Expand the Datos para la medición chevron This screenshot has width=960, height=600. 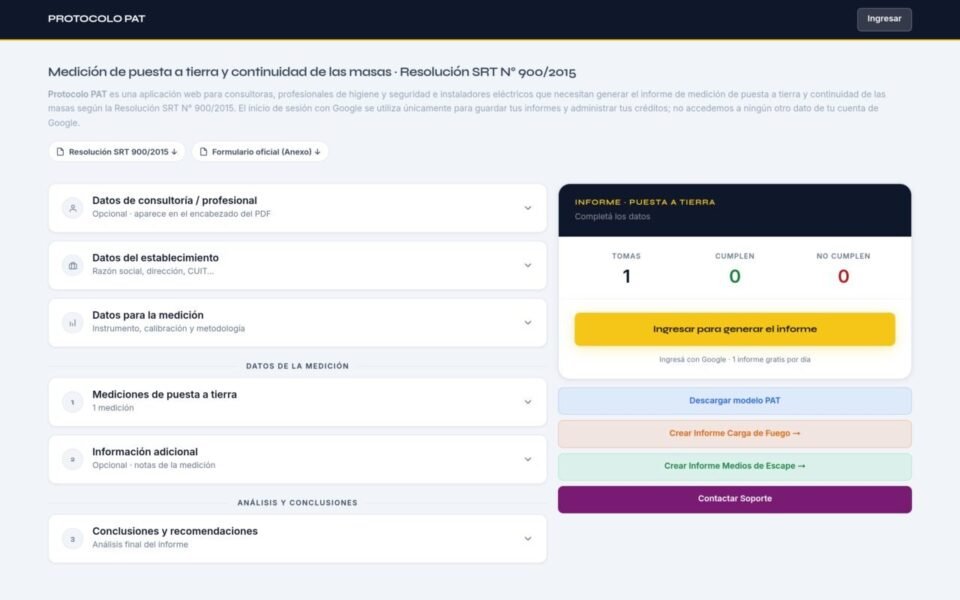(x=528, y=323)
